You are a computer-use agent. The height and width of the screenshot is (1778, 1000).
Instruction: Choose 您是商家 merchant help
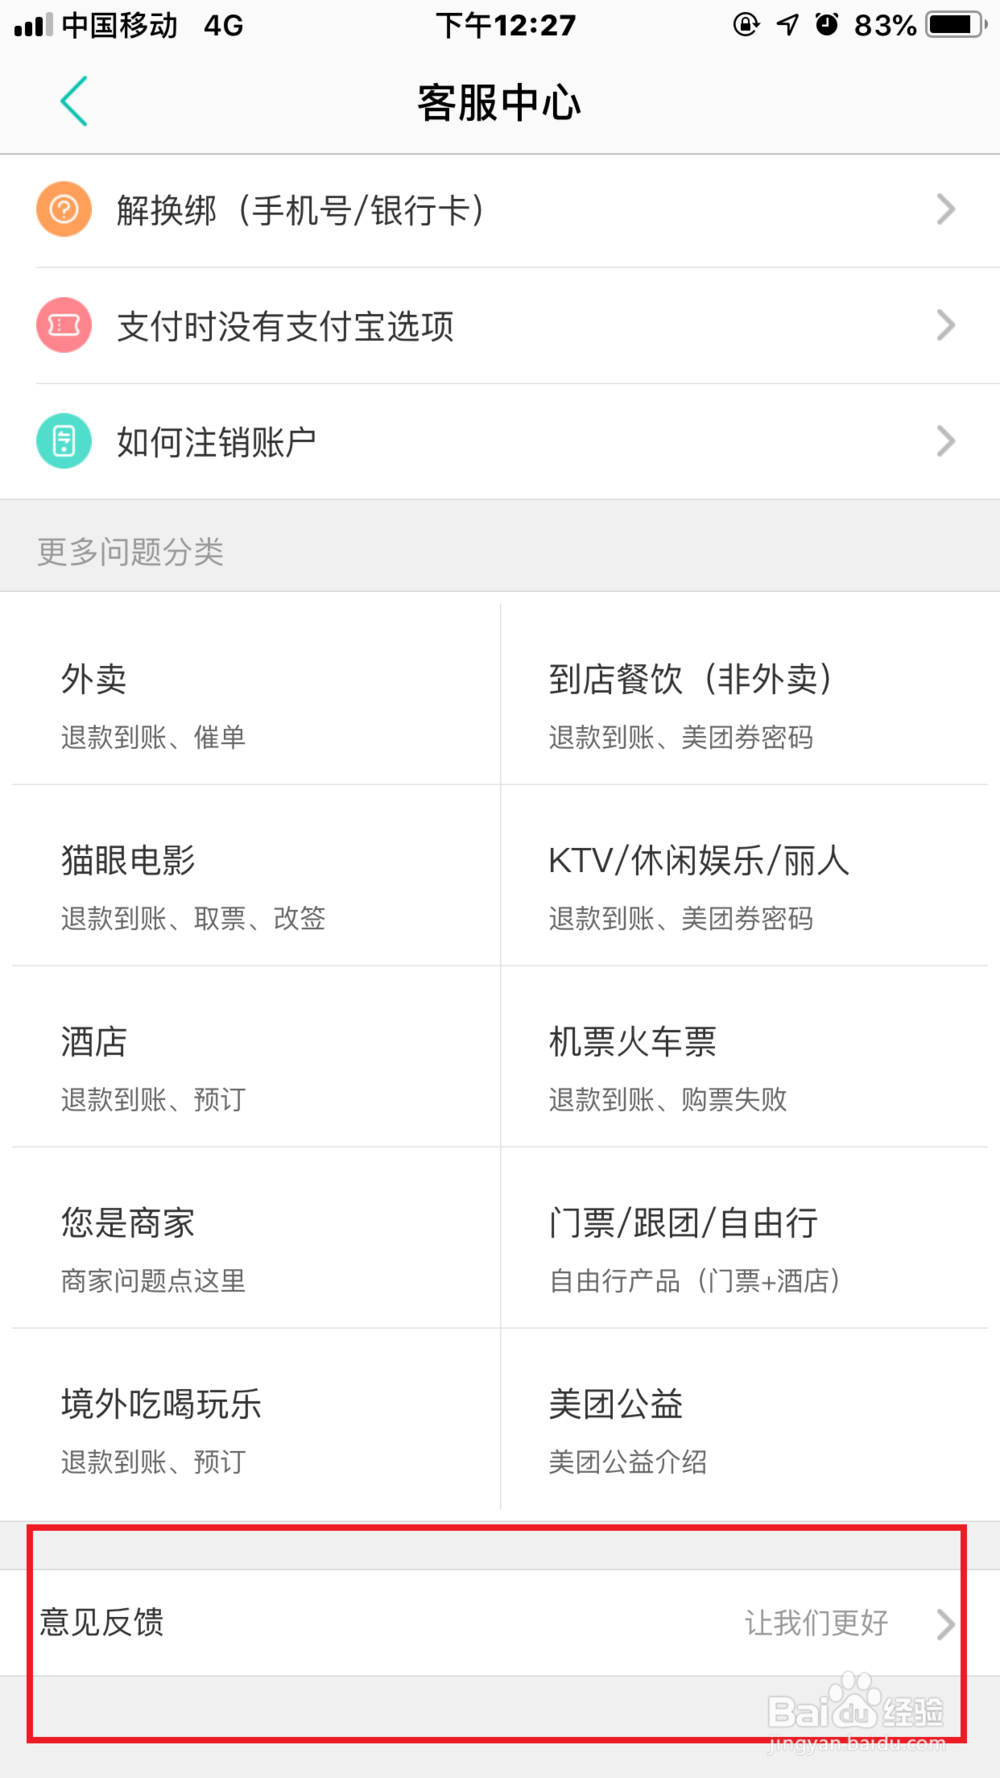click(x=256, y=1238)
